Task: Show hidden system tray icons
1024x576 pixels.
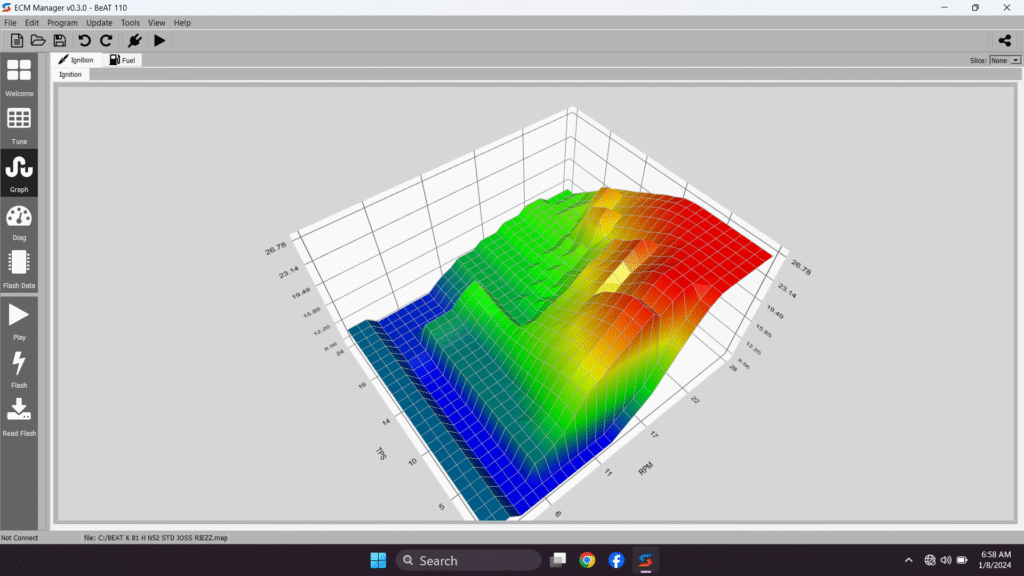Action: pyautogui.click(x=908, y=560)
